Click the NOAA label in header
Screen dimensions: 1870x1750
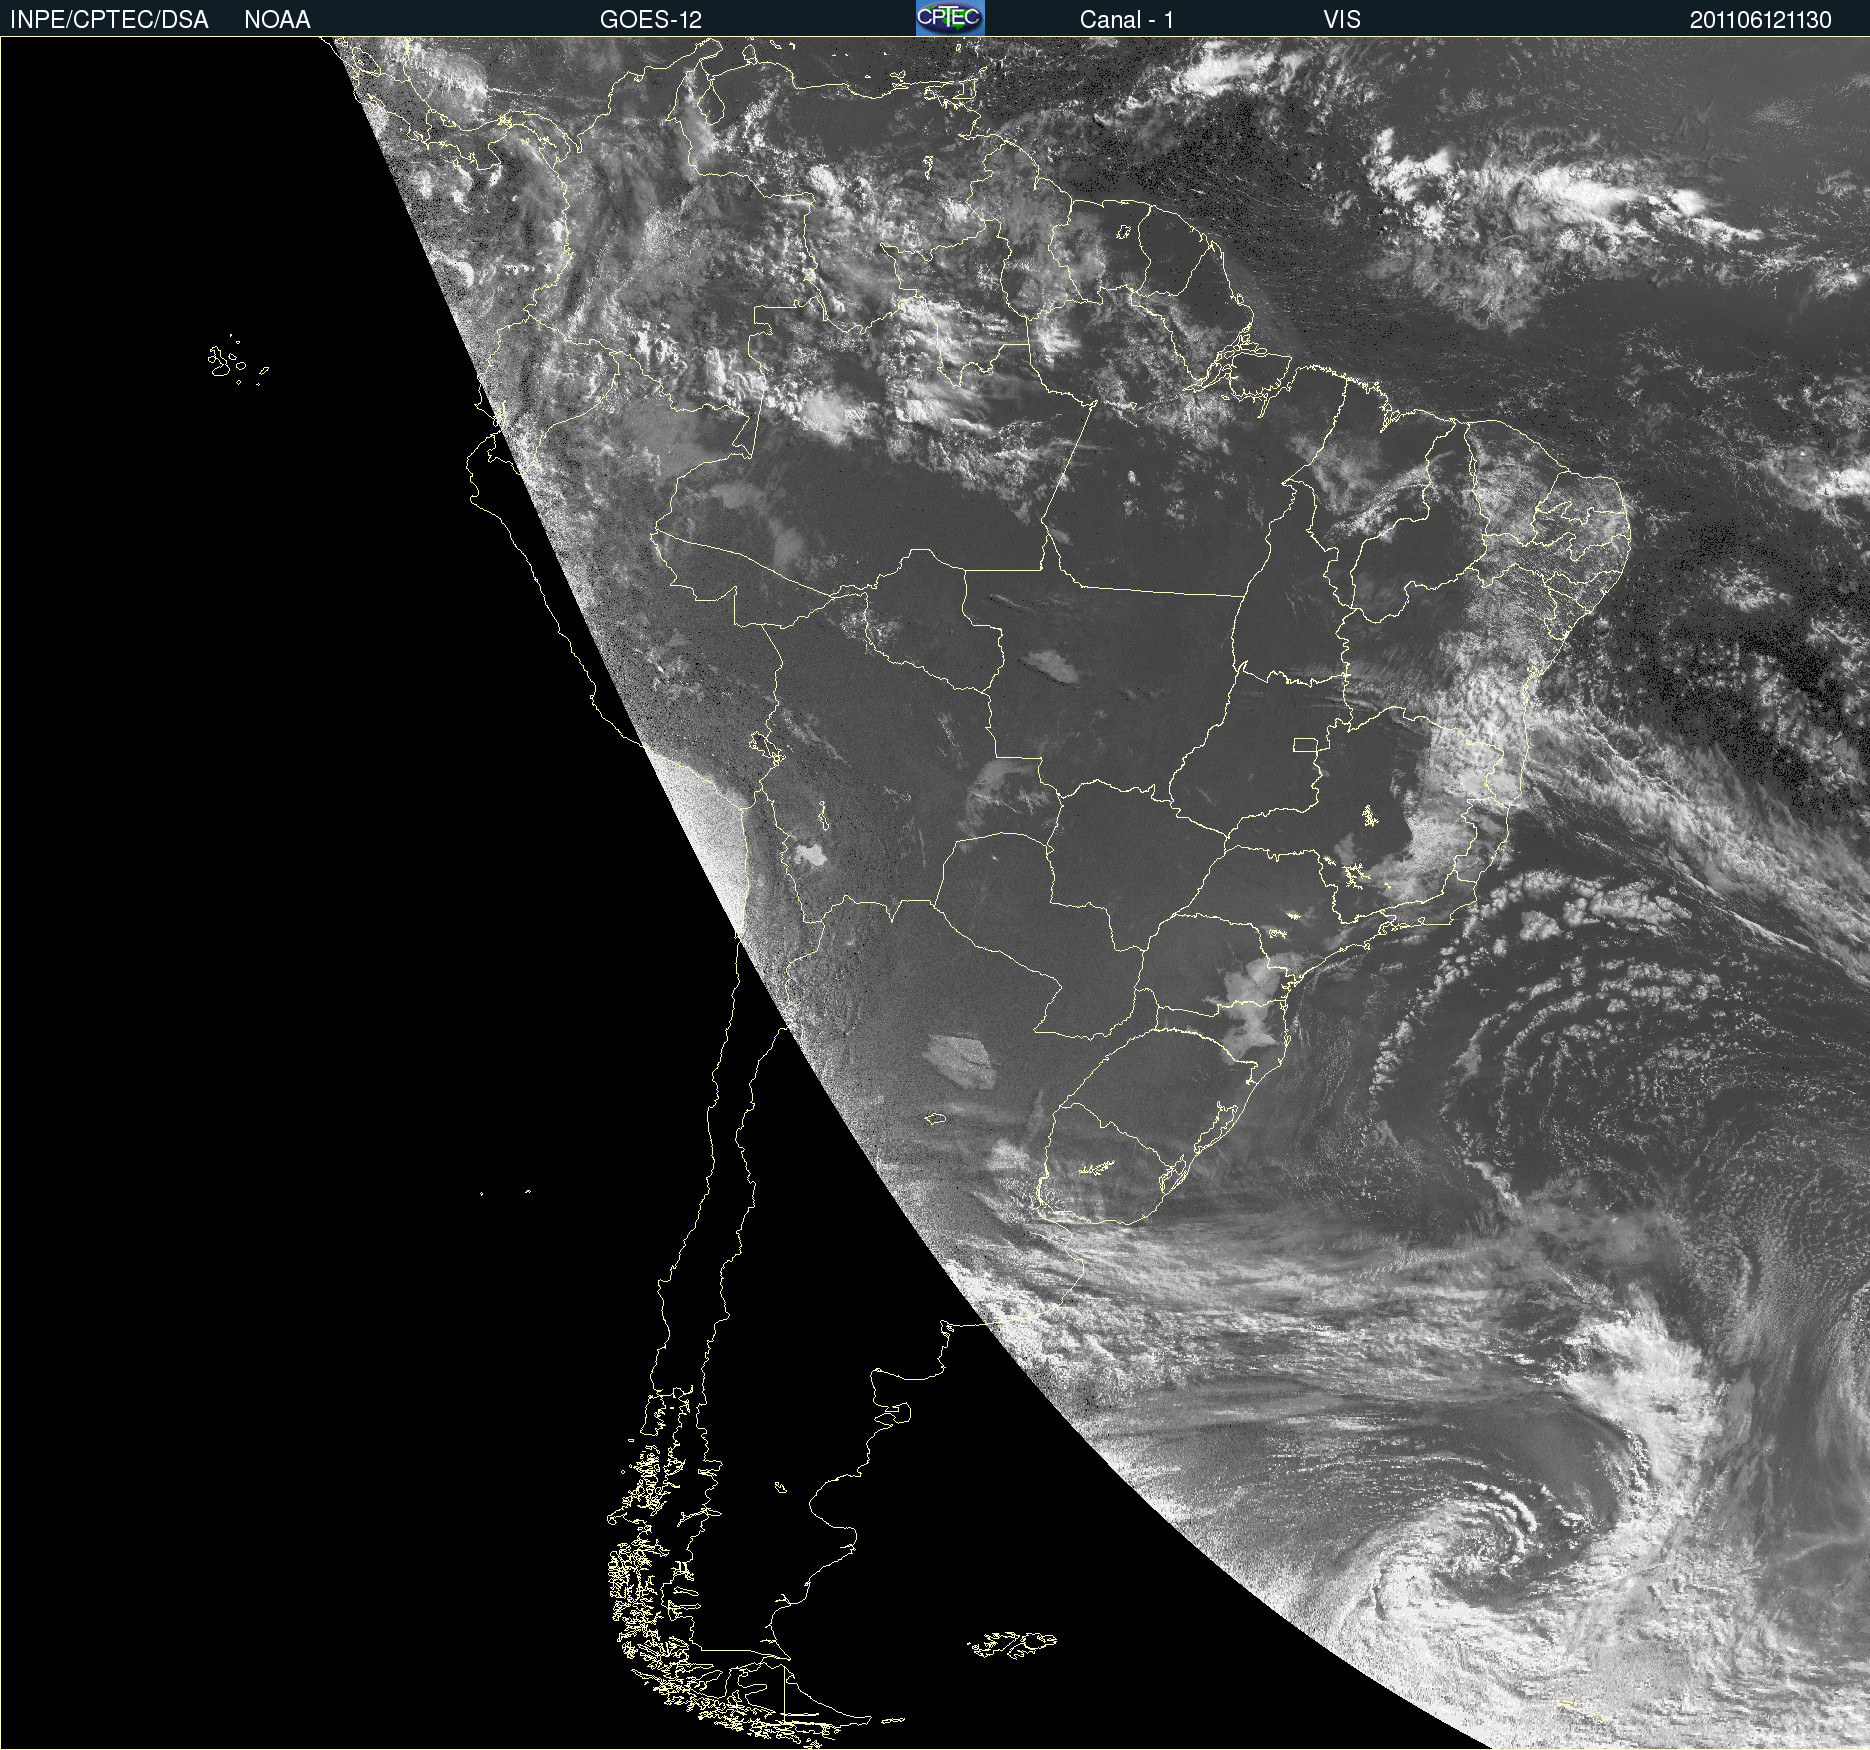tap(277, 20)
